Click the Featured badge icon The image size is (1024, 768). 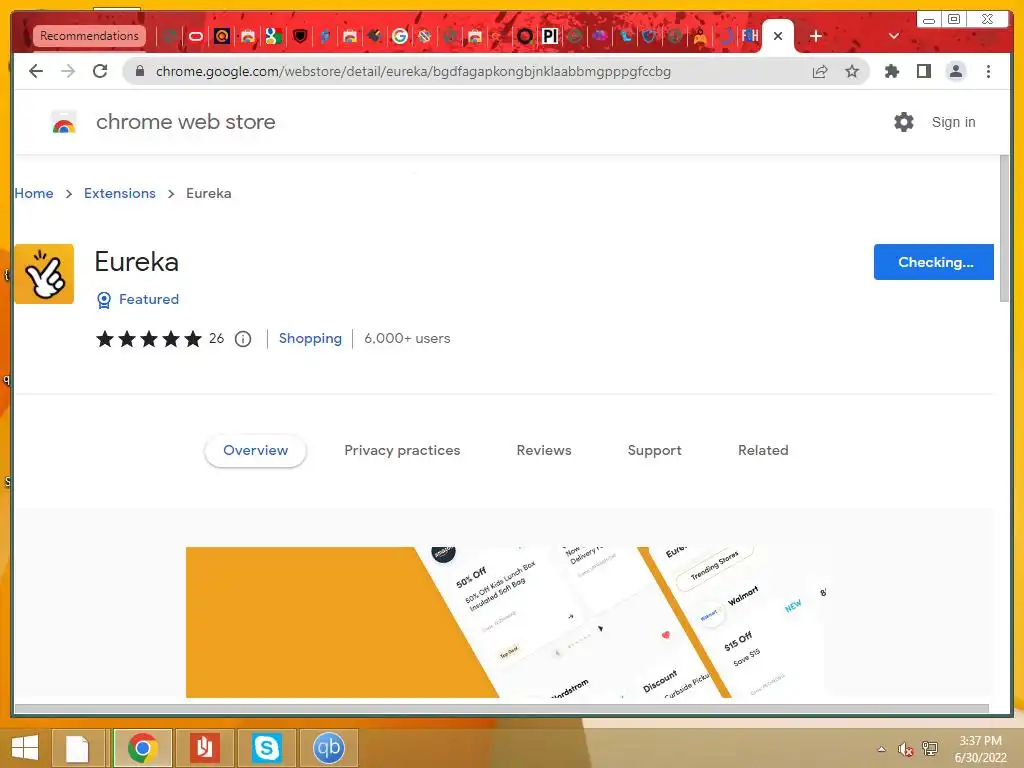click(x=104, y=300)
